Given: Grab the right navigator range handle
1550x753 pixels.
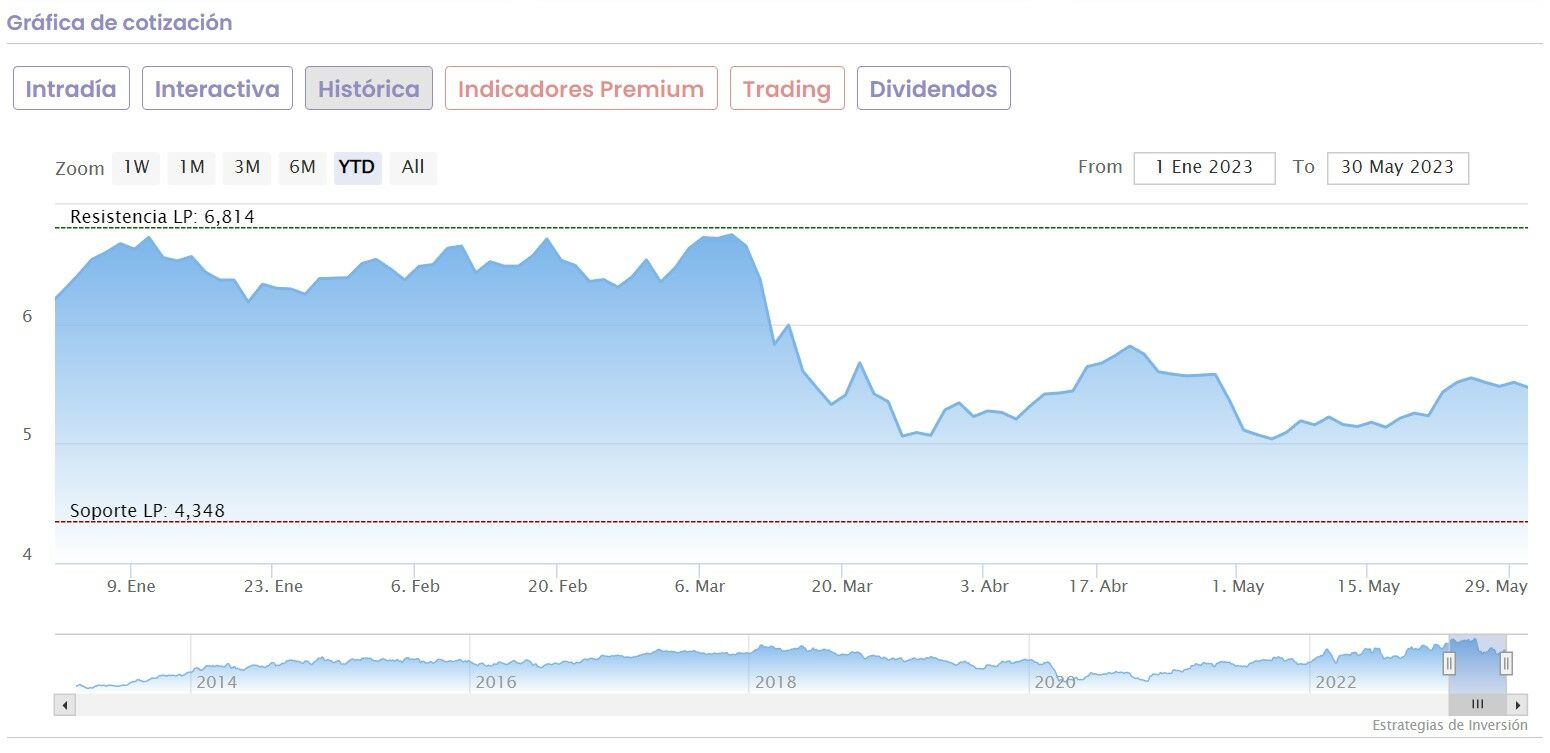Looking at the screenshot, I should [x=1506, y=662].
